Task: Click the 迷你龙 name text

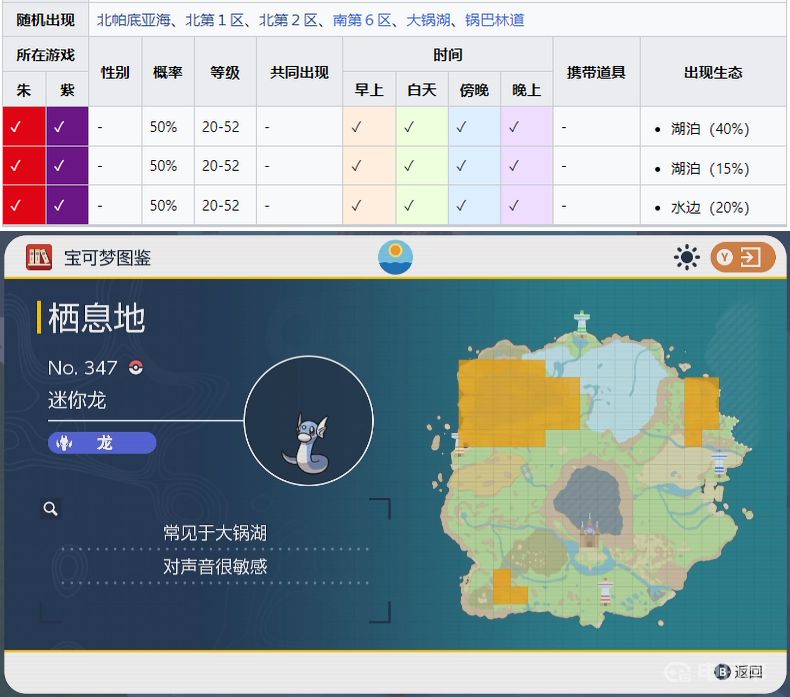Action: click(x=77, y=401)
